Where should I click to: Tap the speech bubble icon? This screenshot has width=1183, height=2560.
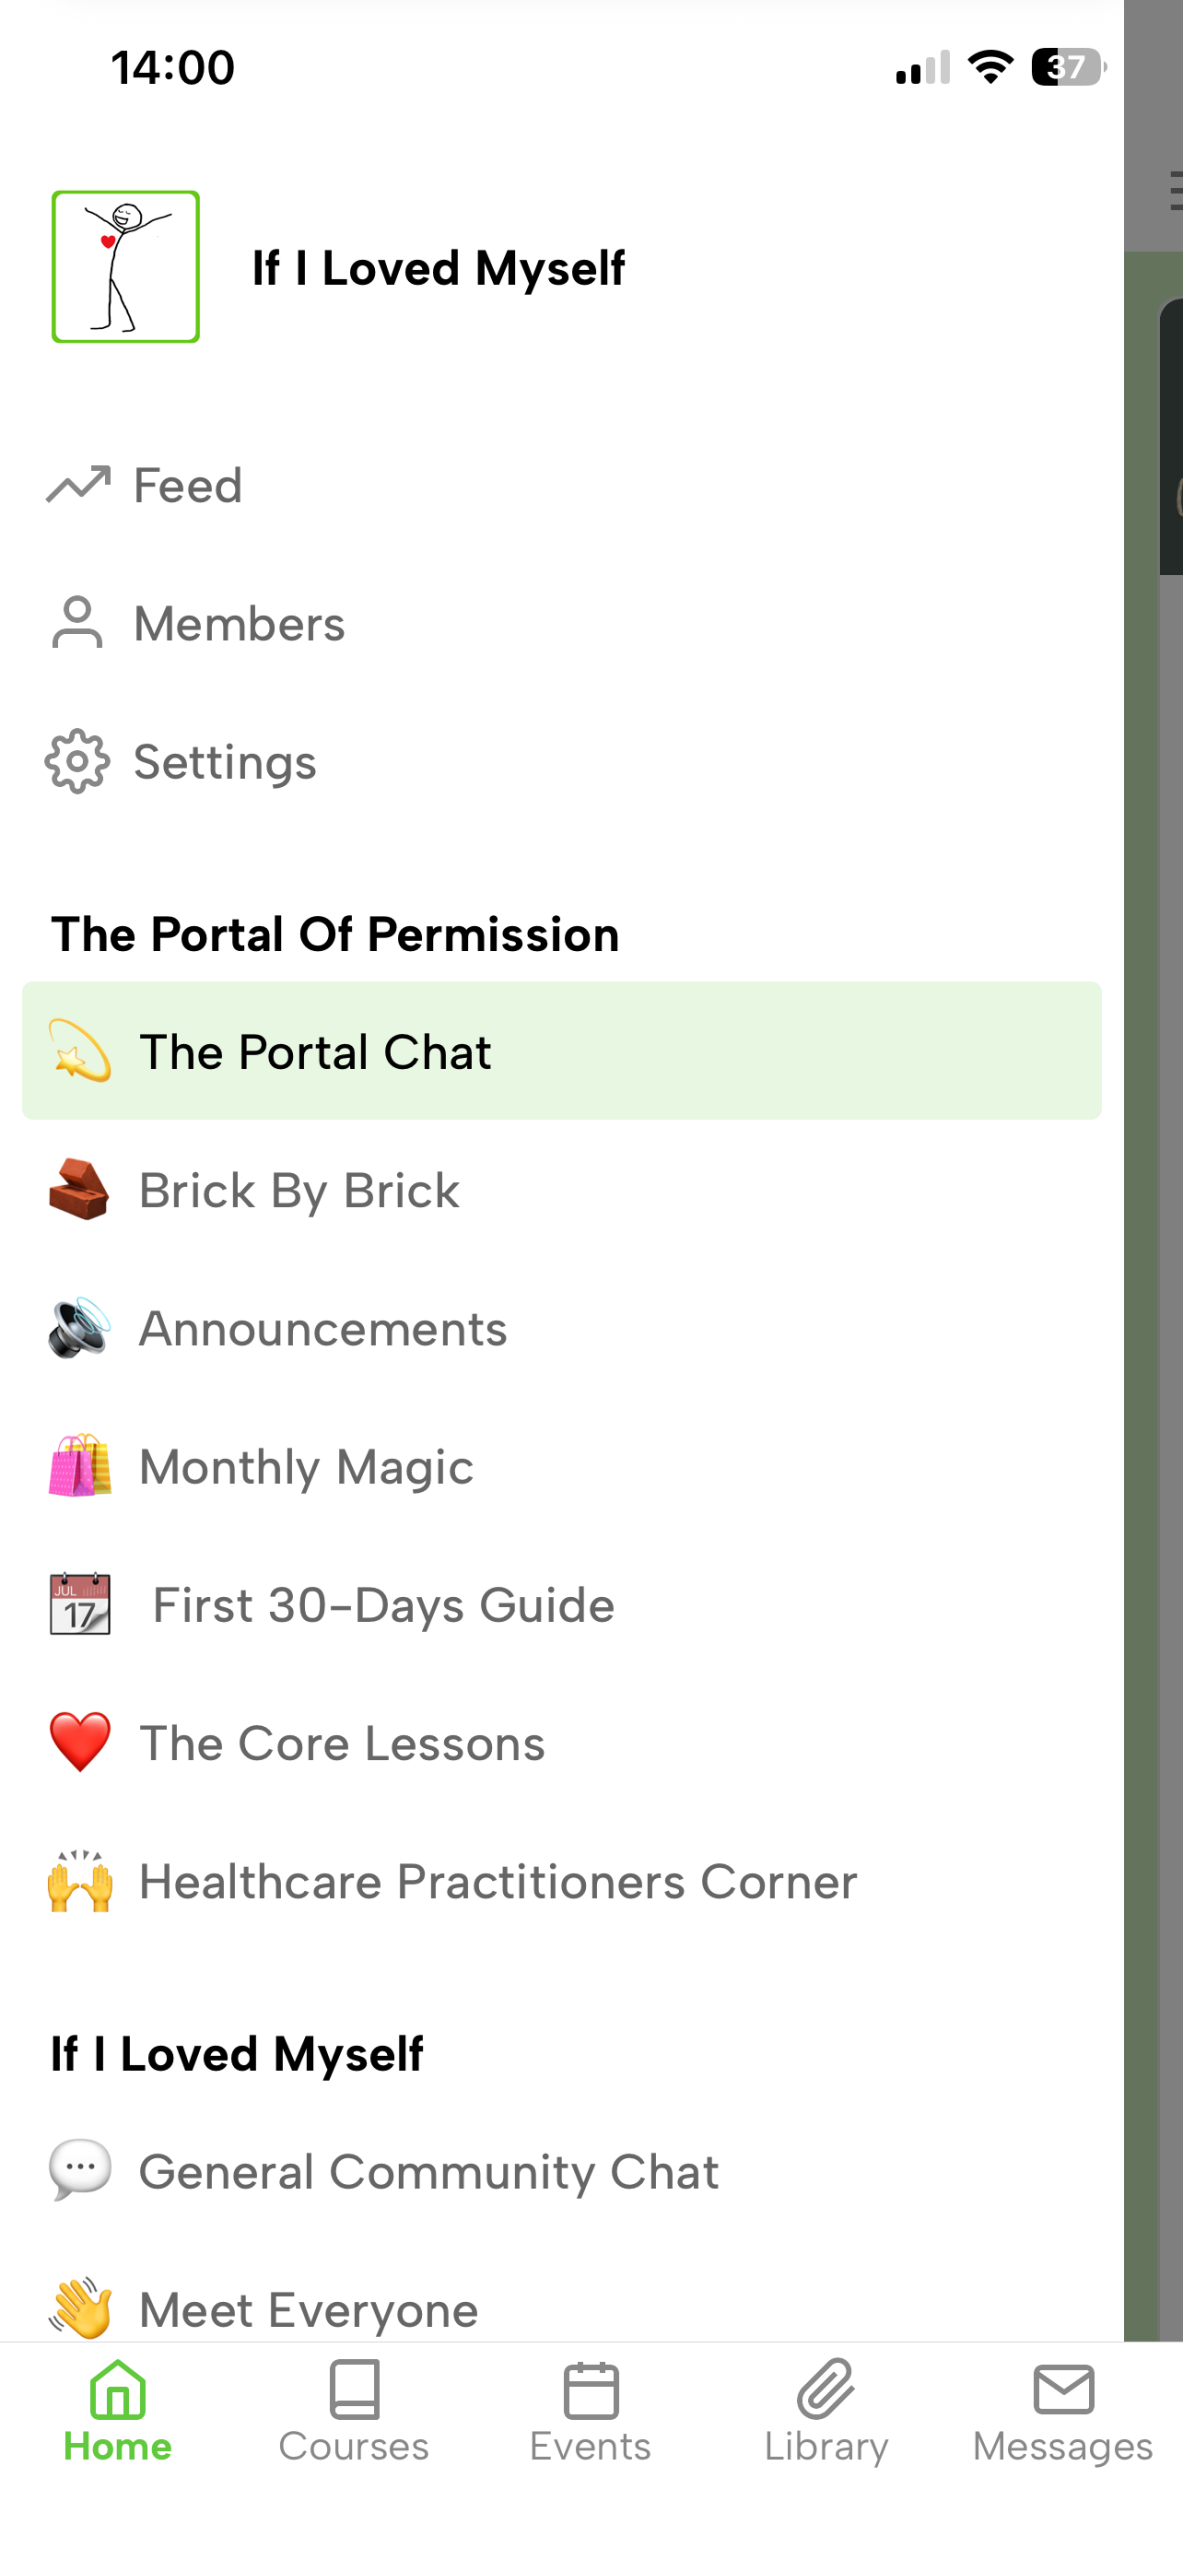[79, 2170]
